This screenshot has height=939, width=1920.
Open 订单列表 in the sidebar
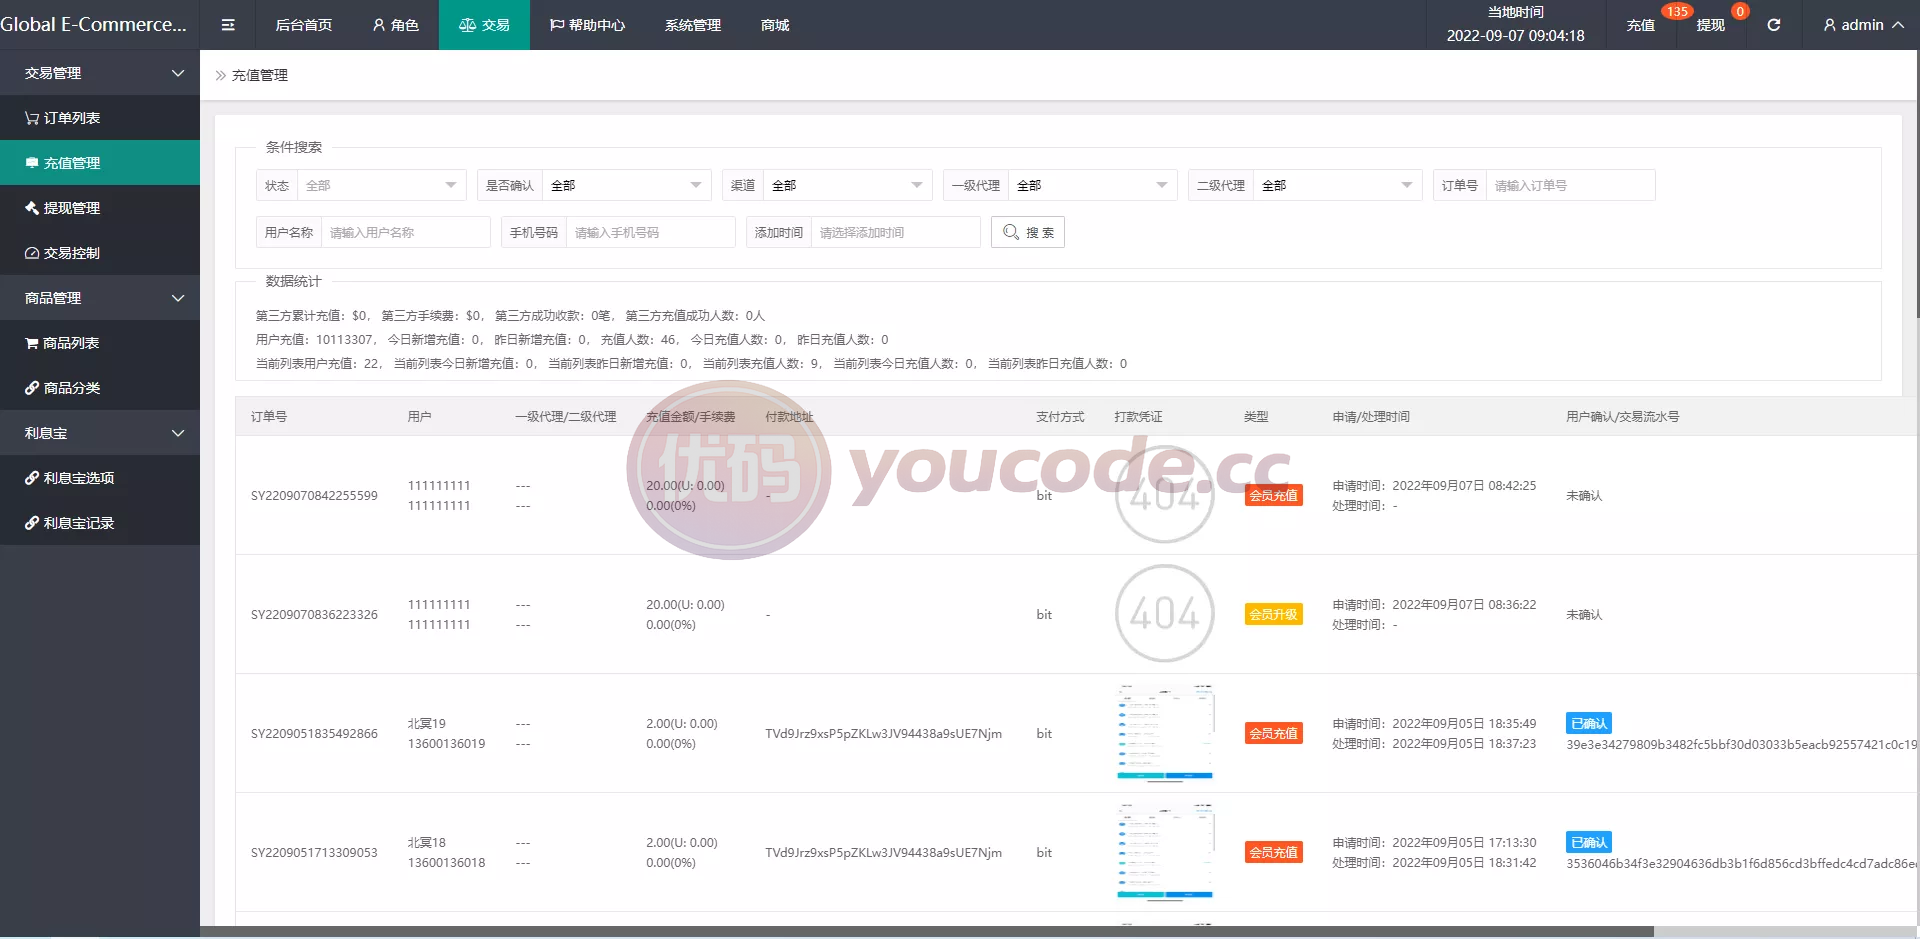pyautogui.click(x=100, y=118)
